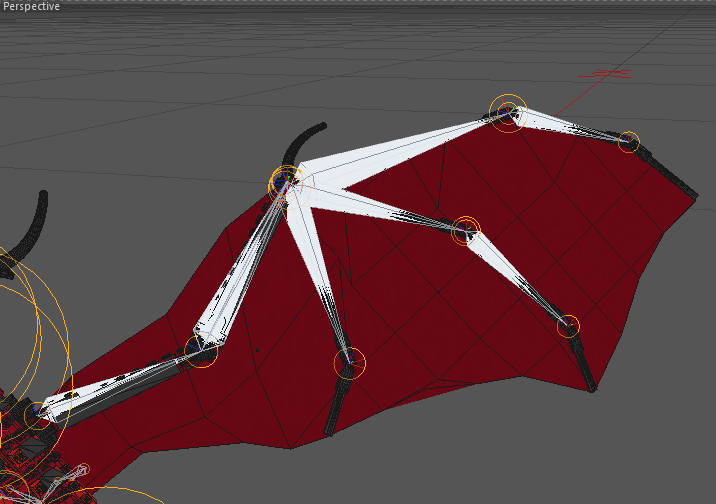Viewport: 716px width, 504px height.
Task: Click the Perspective viewport label
Action: (31, 6)
